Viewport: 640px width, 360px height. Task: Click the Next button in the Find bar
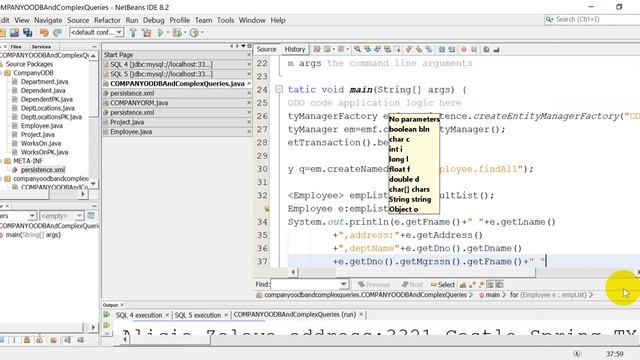point(412,284)
